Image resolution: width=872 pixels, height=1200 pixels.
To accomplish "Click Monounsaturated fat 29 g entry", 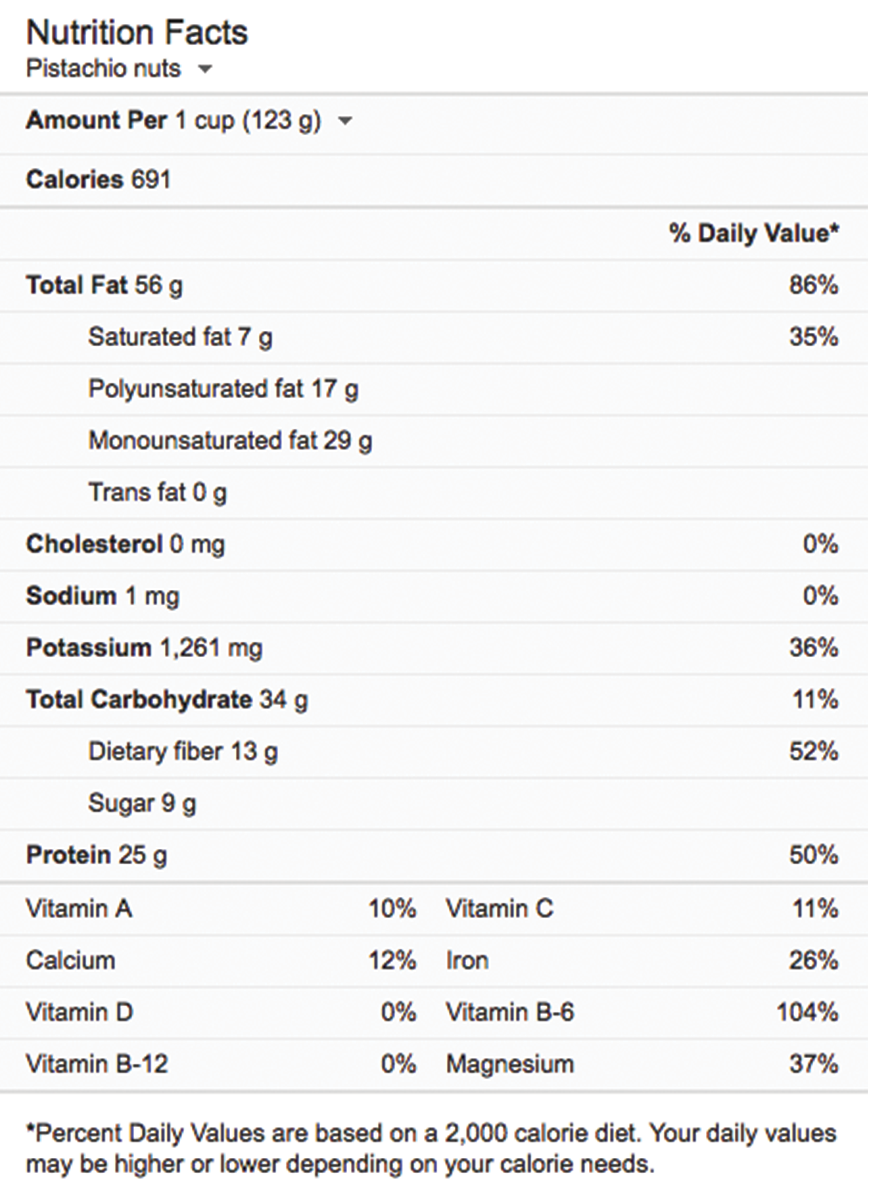I will [x=230, y=441].
